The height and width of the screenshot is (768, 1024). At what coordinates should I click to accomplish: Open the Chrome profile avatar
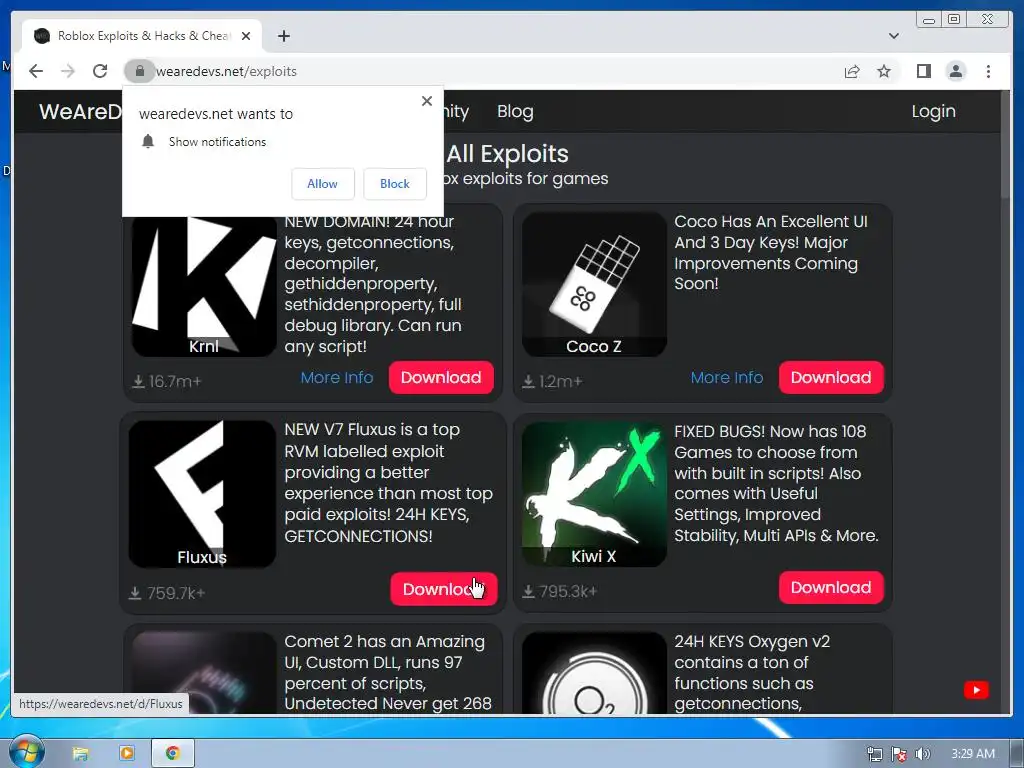956,71
